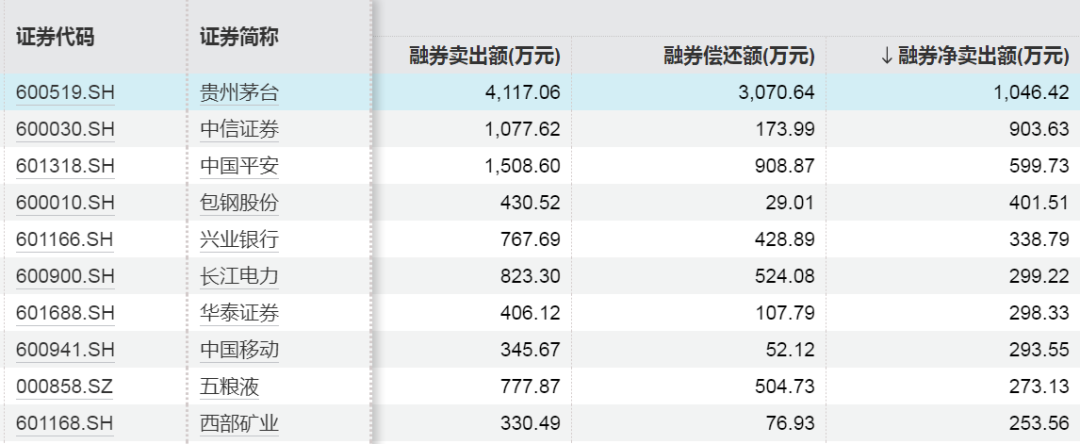Open 贵州茅台 stock name link
Image resolution: width=1080 pixels, height=444 pixels.
pyautogui.click(x=239, y=93)
